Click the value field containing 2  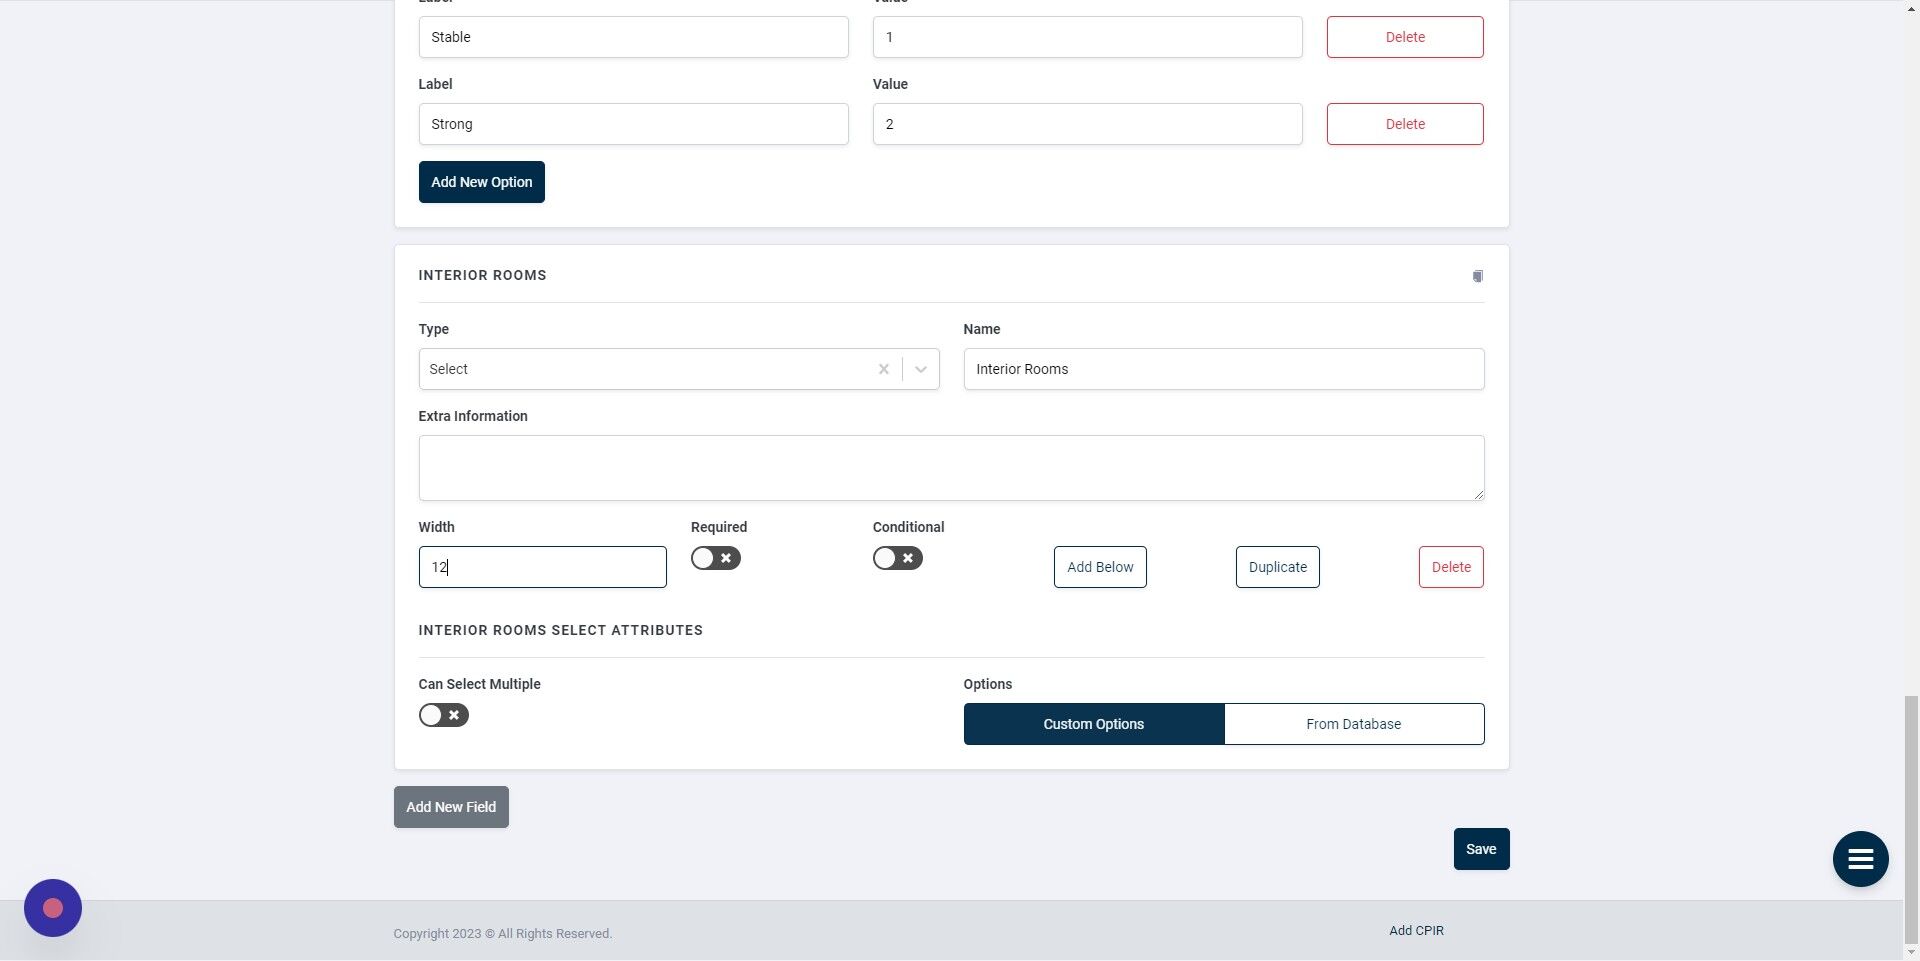pyautogui.click(x=1087, y=124)
